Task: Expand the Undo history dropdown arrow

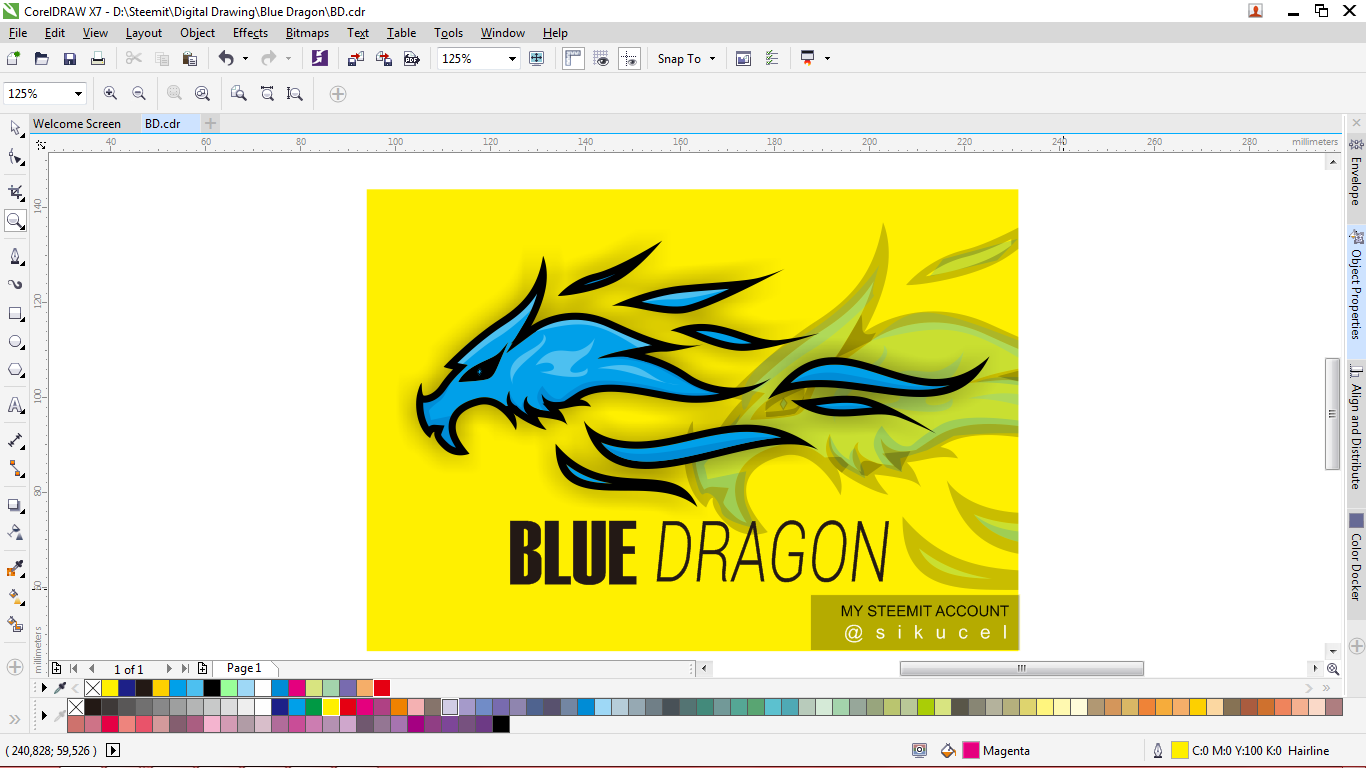Action: click(x=245, y=59)
